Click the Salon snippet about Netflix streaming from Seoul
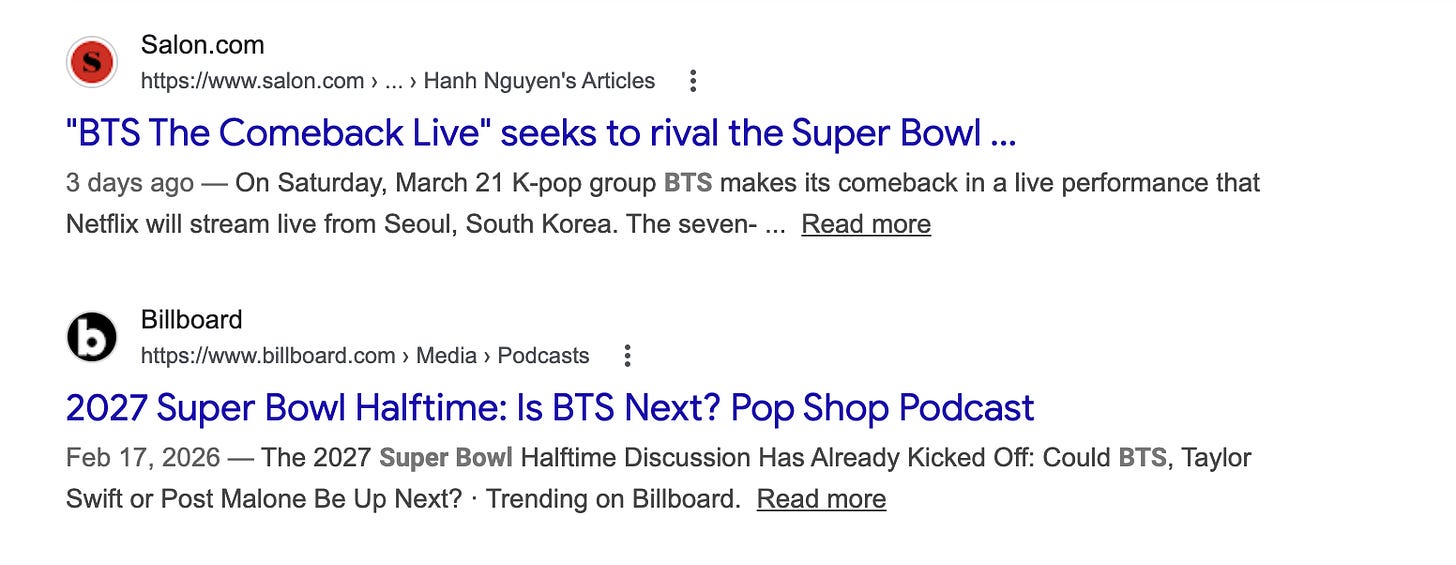The width and height of the screenshot is (1456, 565). (663, 204)
